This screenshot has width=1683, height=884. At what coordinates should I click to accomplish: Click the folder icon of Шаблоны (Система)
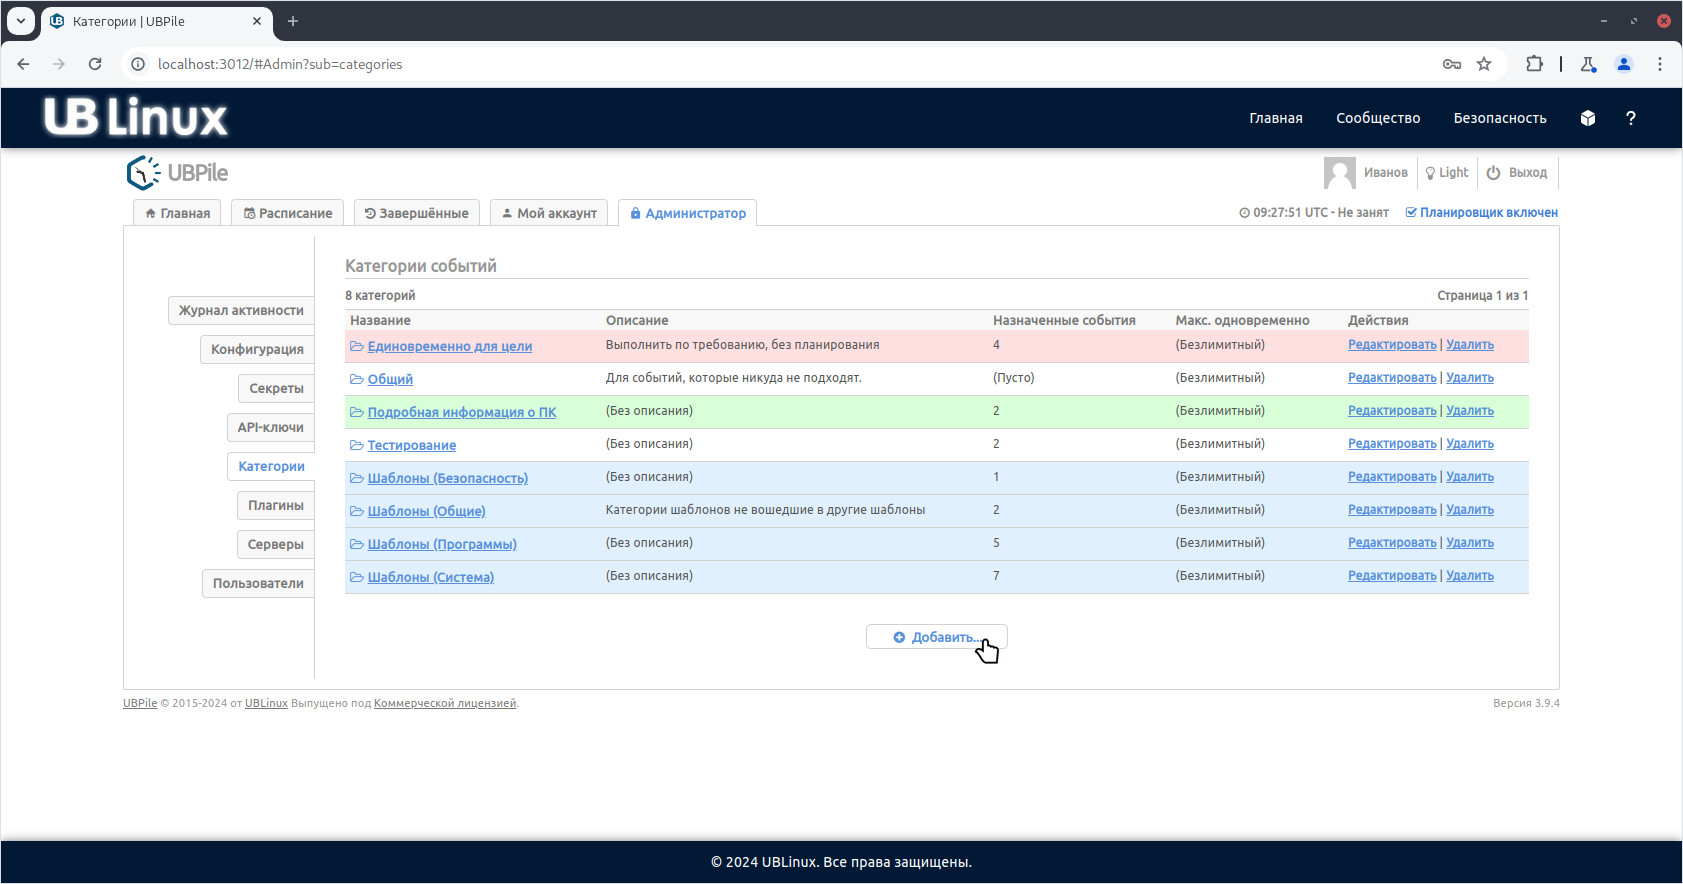tap(356, 577)
